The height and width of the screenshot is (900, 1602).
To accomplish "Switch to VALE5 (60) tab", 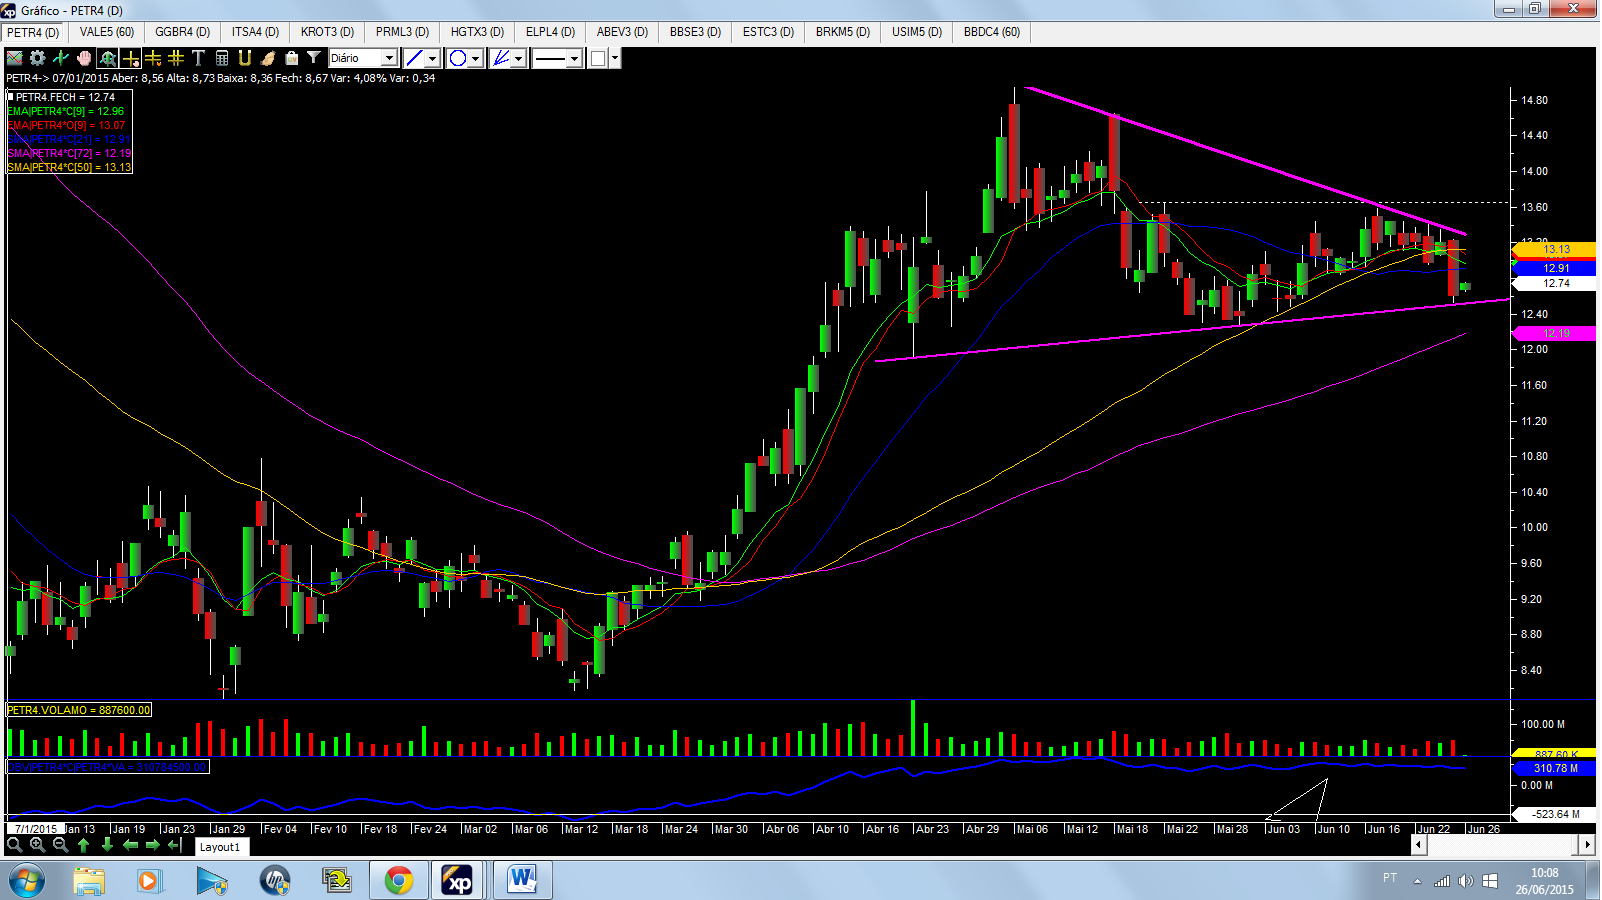I will click(x=107, y=32).
